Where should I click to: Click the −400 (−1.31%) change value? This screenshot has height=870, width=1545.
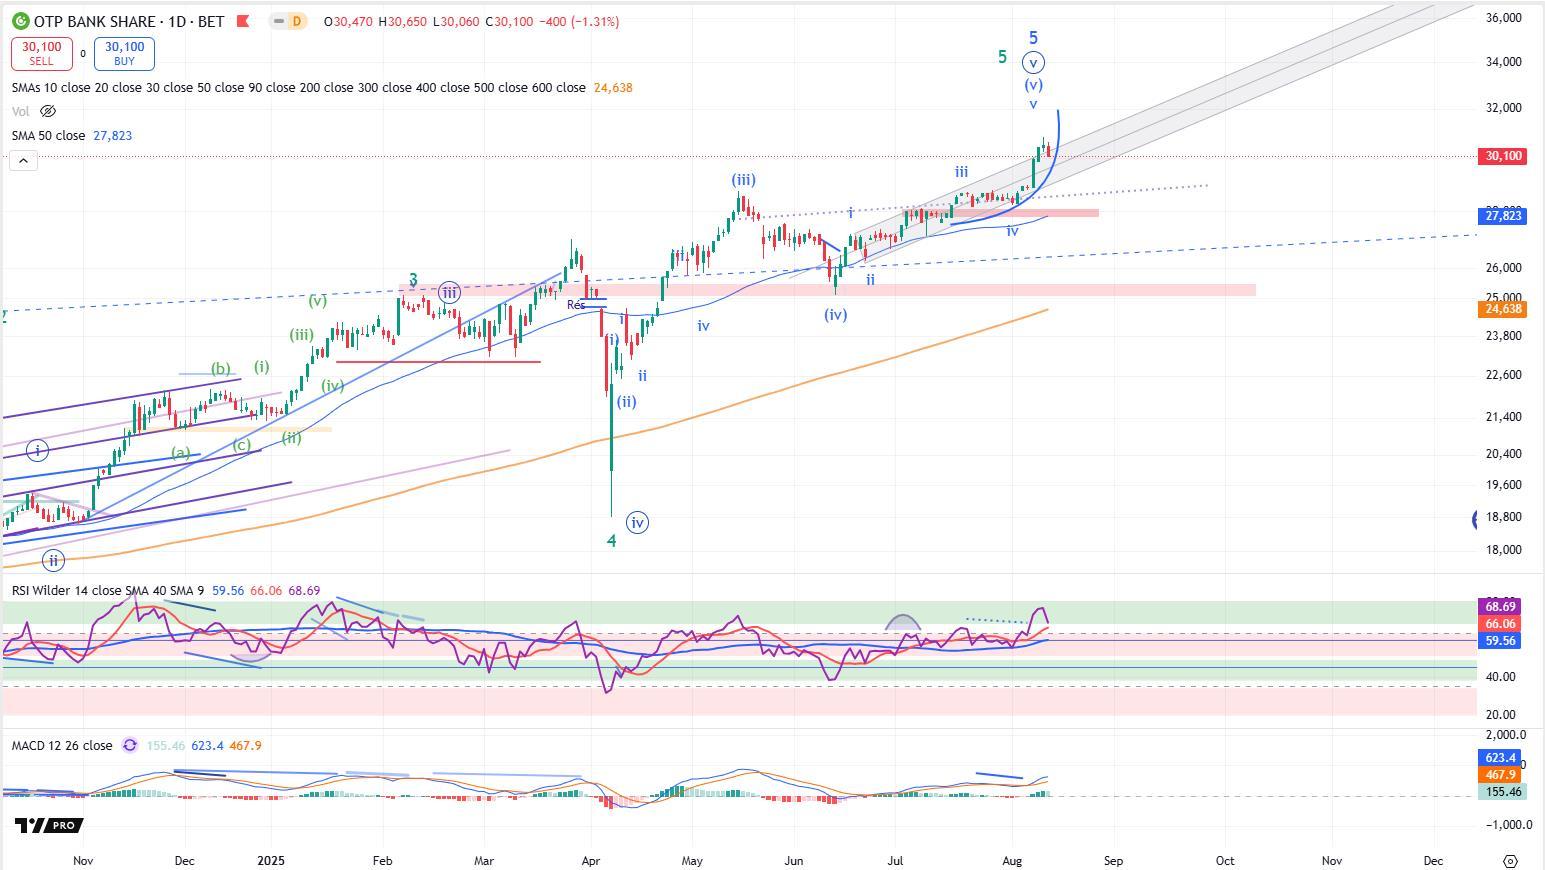click(x=577, y=21)
